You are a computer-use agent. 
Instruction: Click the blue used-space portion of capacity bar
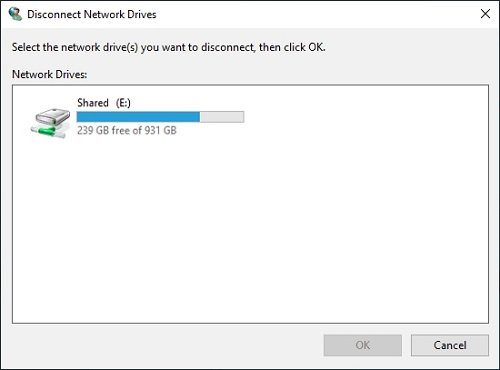[x=138, y=117]
